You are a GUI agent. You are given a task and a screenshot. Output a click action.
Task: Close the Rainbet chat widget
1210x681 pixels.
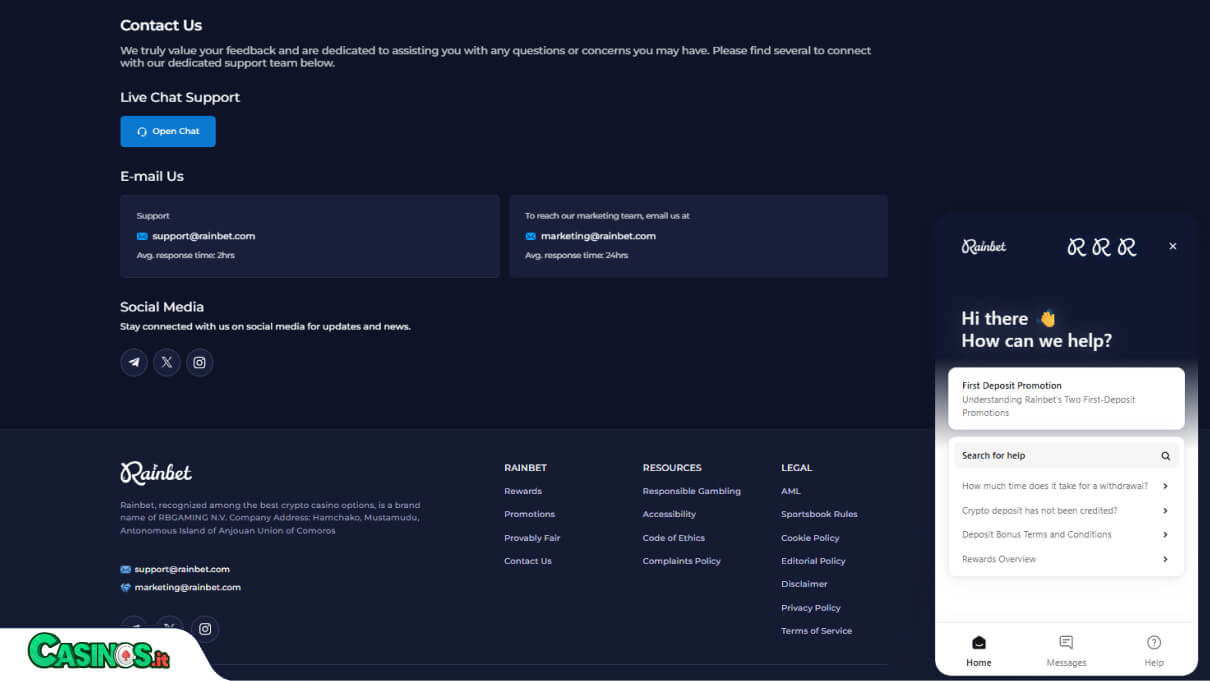(x=1173, y=246)
